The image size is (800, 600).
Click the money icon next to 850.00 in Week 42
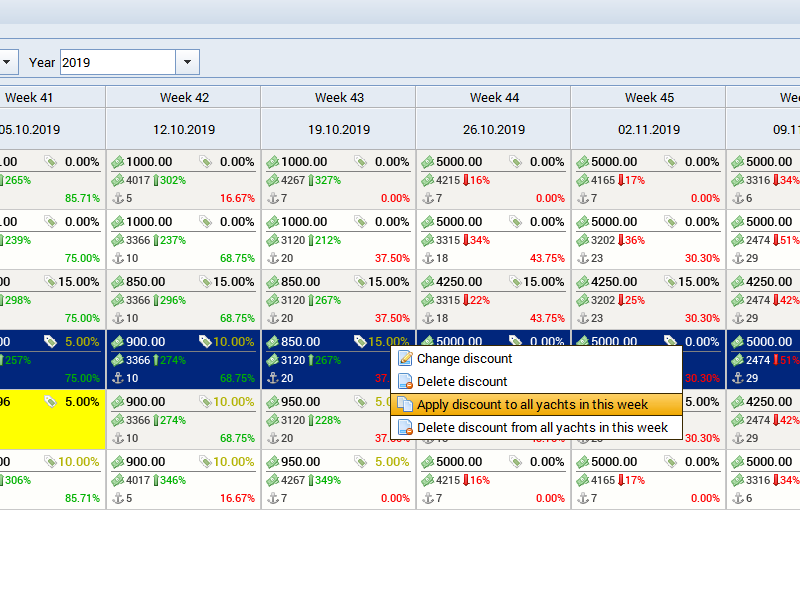(x=117, y=282)
